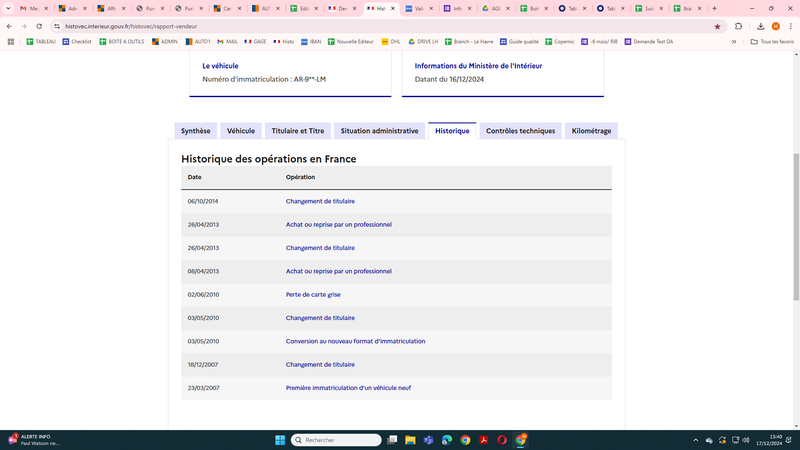Open the ALERTE INFO news widget
The height and width of the screenshot is (450, 800).
coord(34,440)
